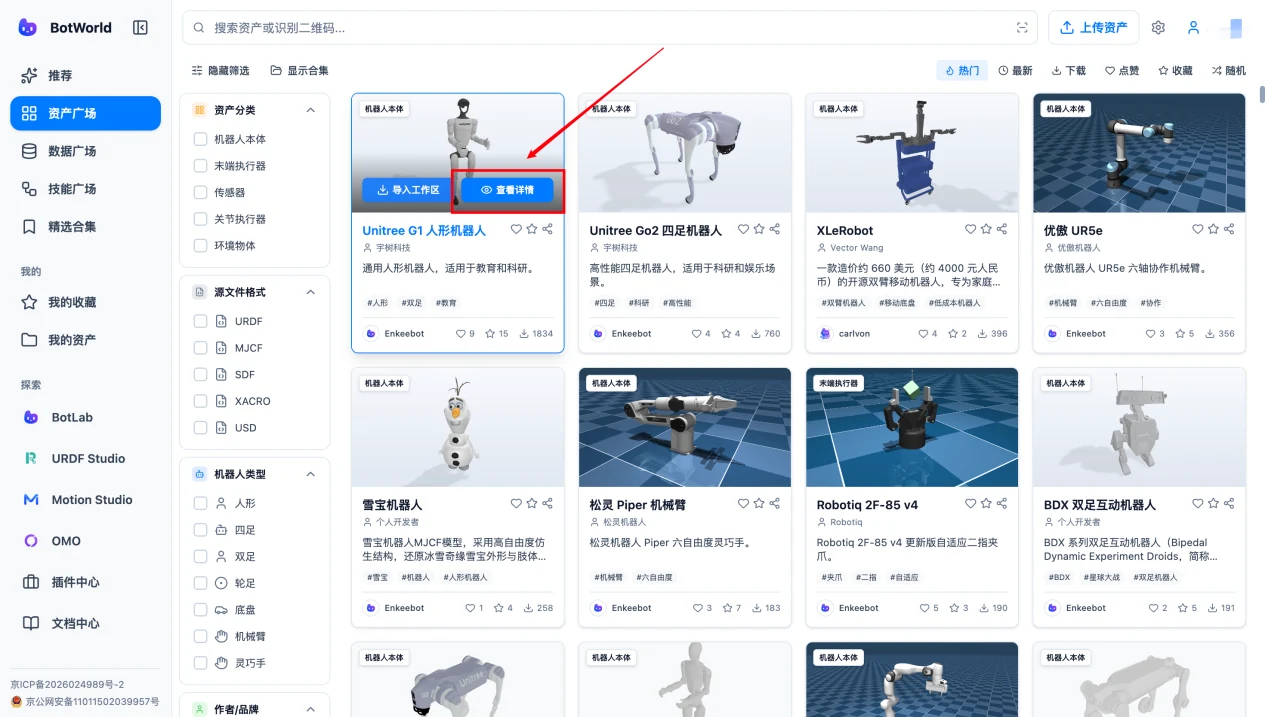Image resolution: width=1265 pixels, height=717 pixels.
Task: Click the asset search input field
Action: click(610, 28)
